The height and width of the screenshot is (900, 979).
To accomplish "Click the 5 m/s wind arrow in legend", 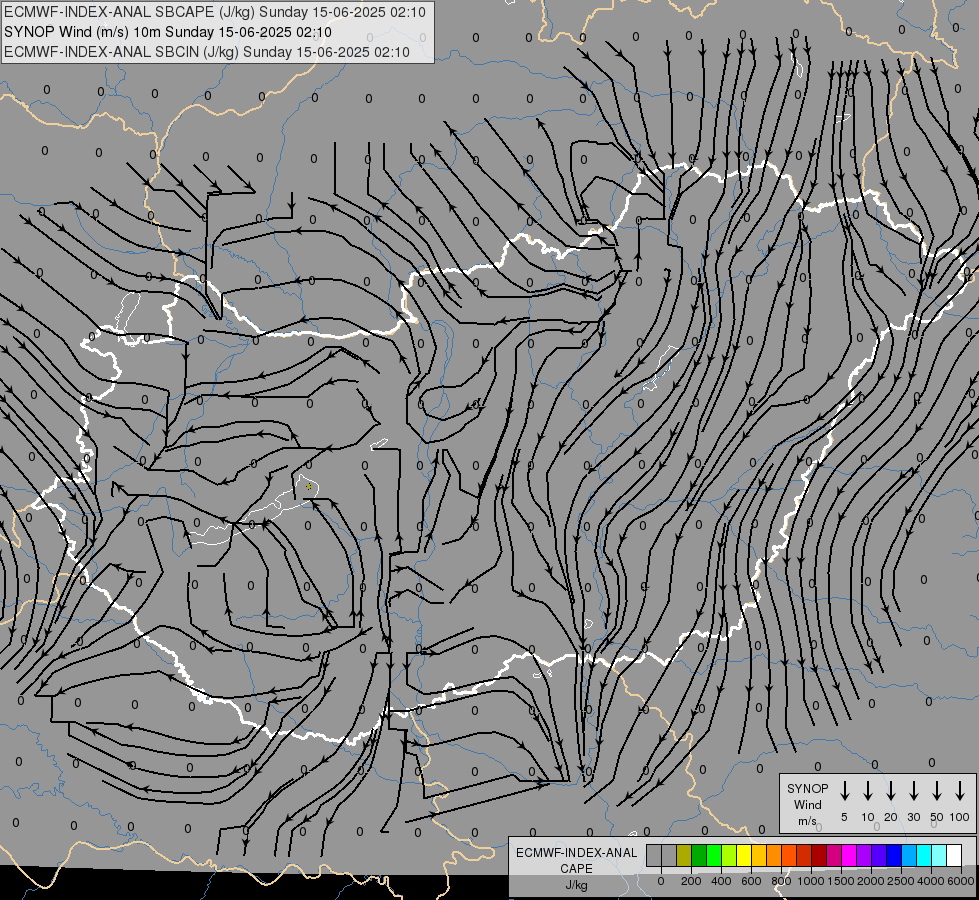I will [x=844, y=790].
